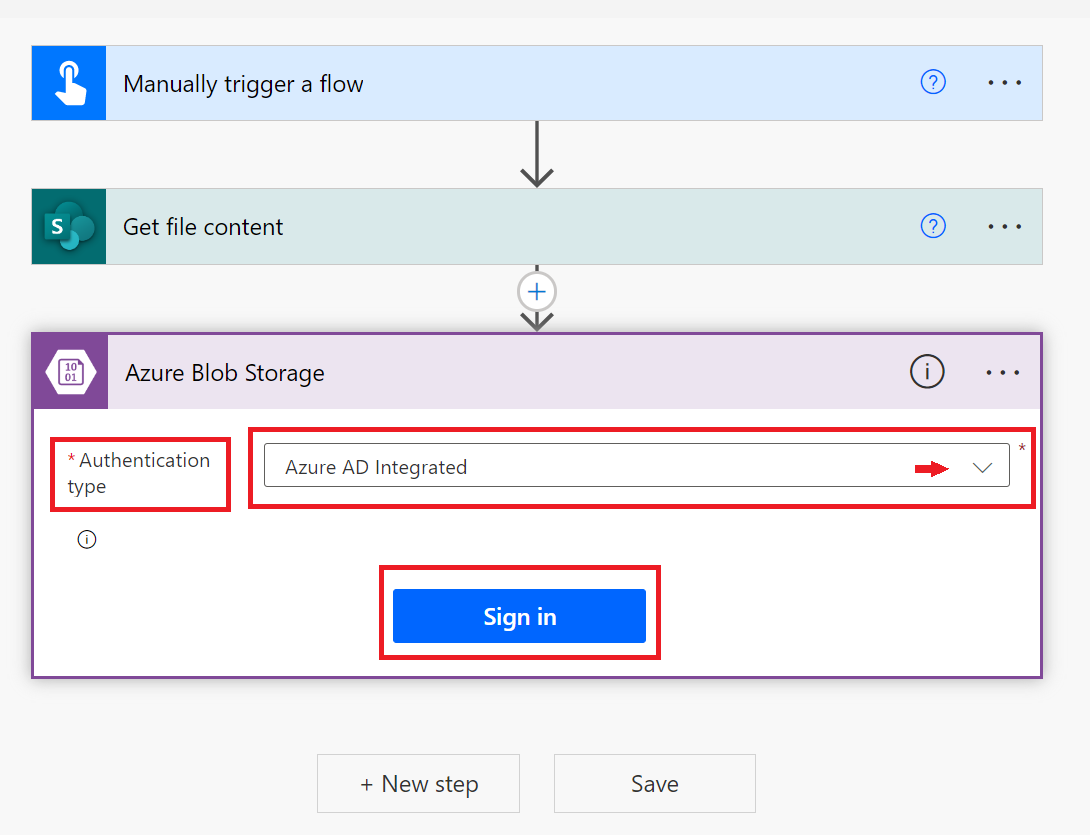This screenshot has width=1090, height=835.
Task: Click the Azure Blob Storage connector icon
Action: click(x=69, y=371)
